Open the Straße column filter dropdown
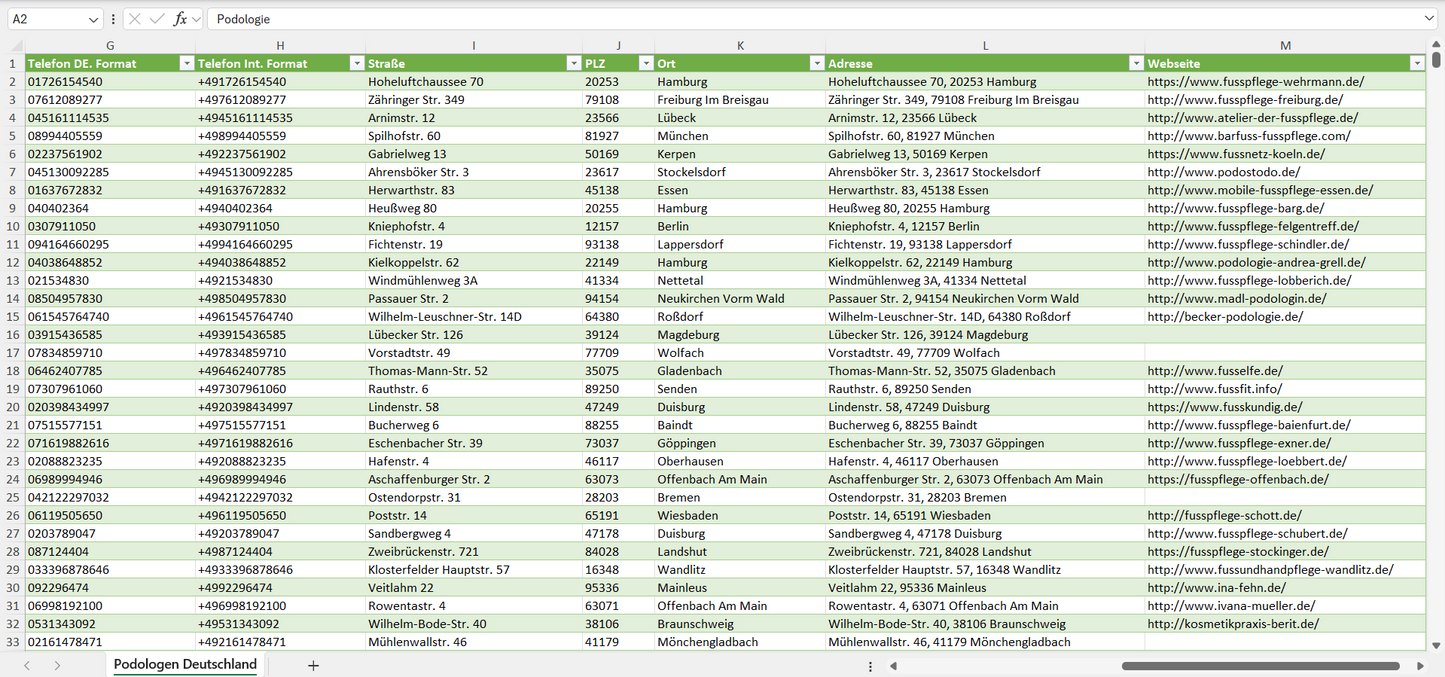 [x=573, y=63]
